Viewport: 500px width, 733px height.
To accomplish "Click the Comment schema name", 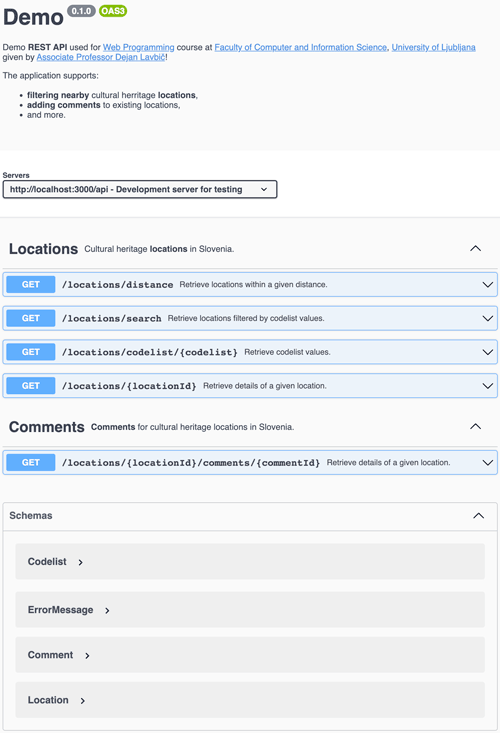I will [x=50, y=655].
